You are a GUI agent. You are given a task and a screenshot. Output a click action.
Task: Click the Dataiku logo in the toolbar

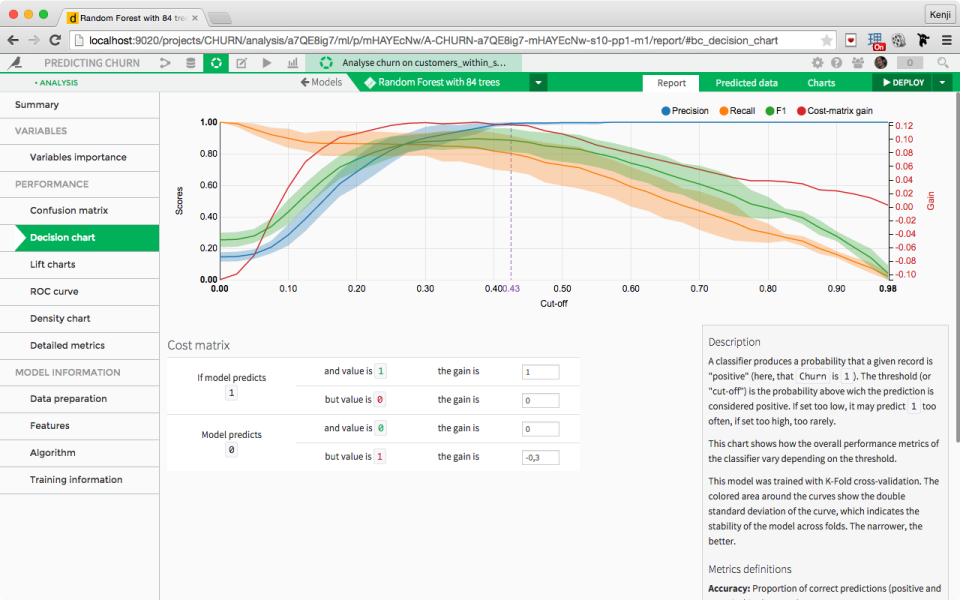15,62
